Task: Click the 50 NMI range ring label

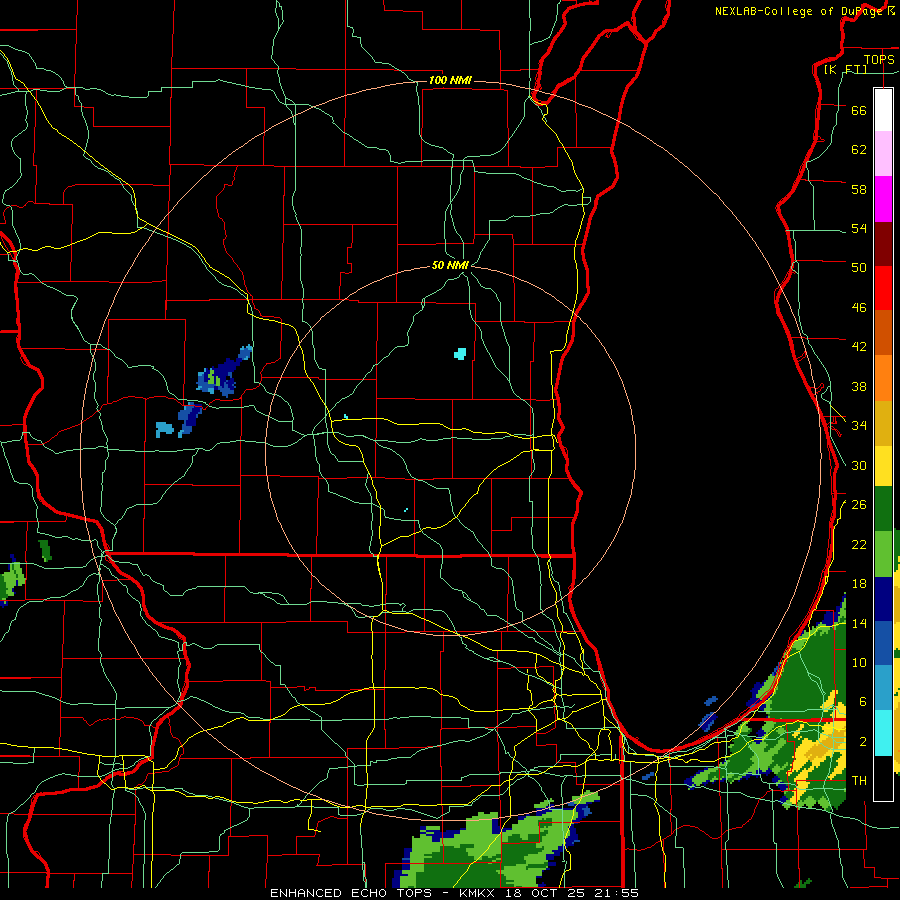Action: point(450,265)
